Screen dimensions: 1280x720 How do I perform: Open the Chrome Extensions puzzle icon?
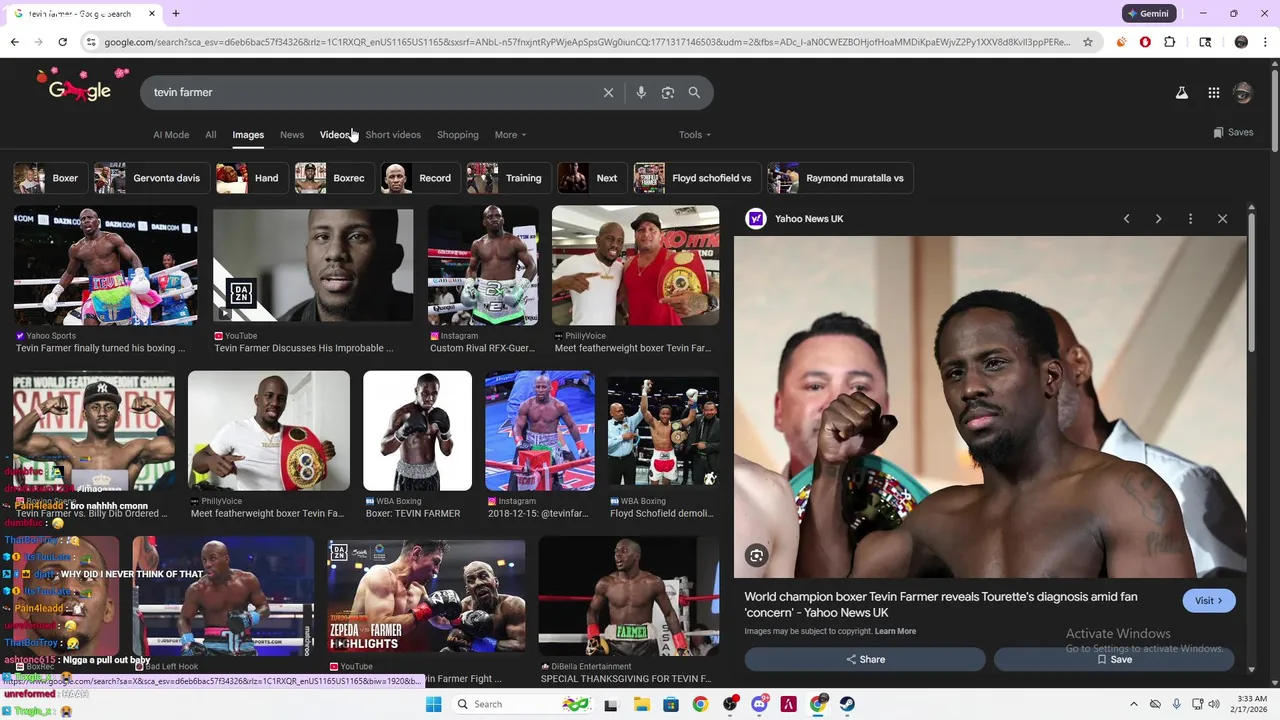pos(1170,42)
